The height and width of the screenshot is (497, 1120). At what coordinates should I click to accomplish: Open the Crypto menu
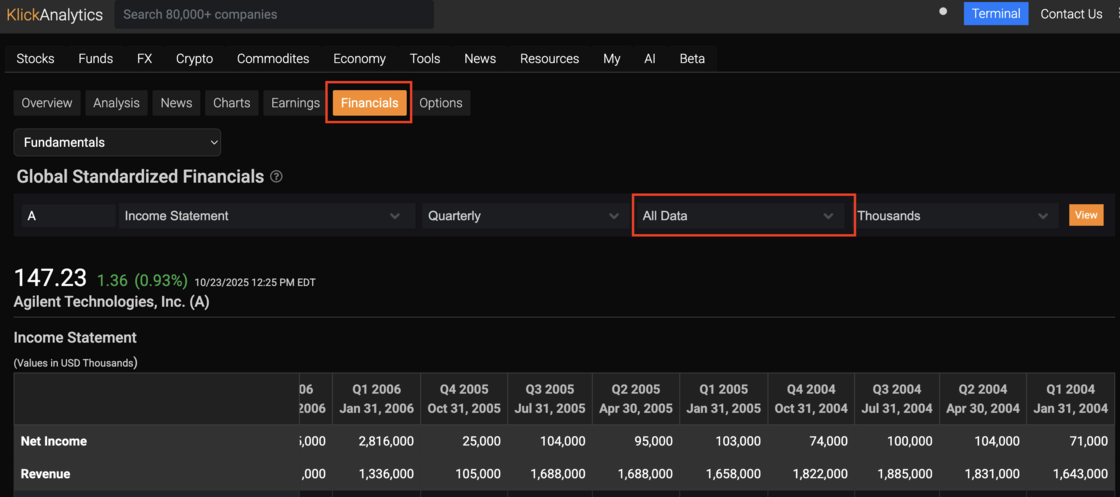(x=194, y=59)
